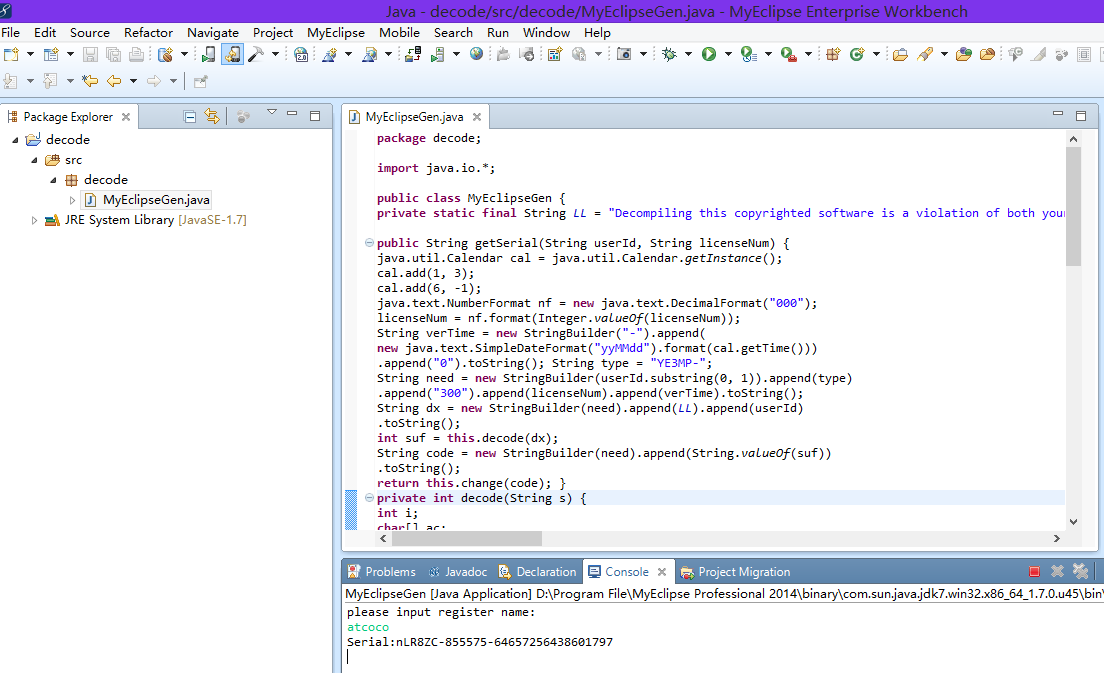Open the Package Explorer View Menu triangle

point(272,113)
